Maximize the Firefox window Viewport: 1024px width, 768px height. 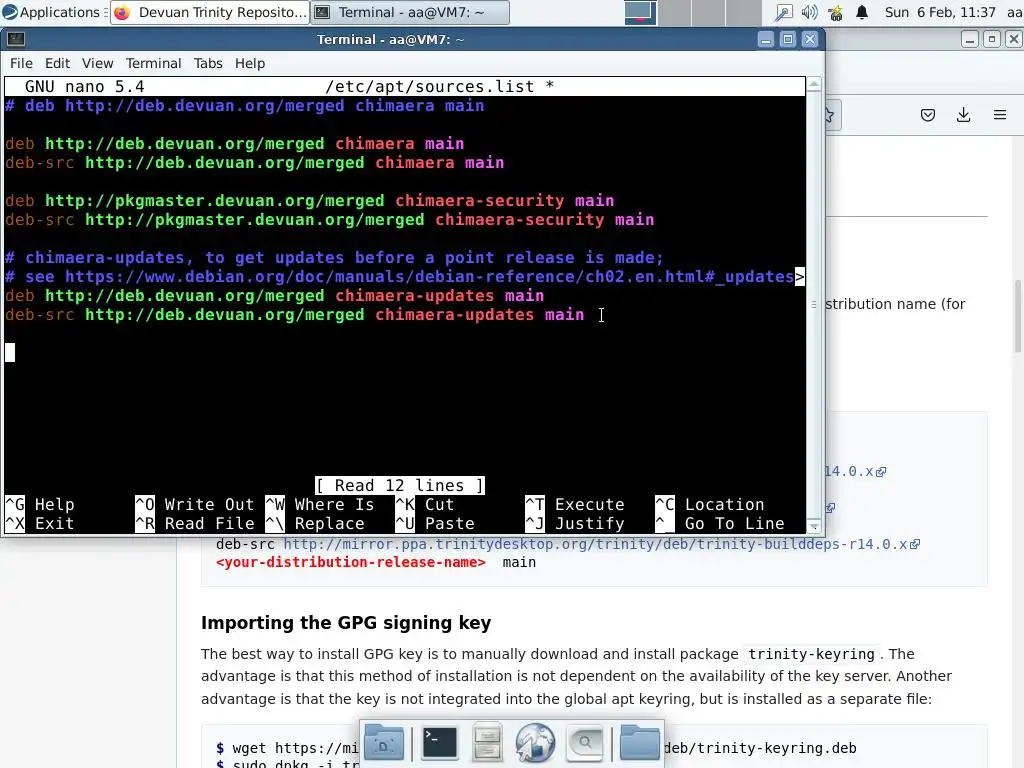991,39
